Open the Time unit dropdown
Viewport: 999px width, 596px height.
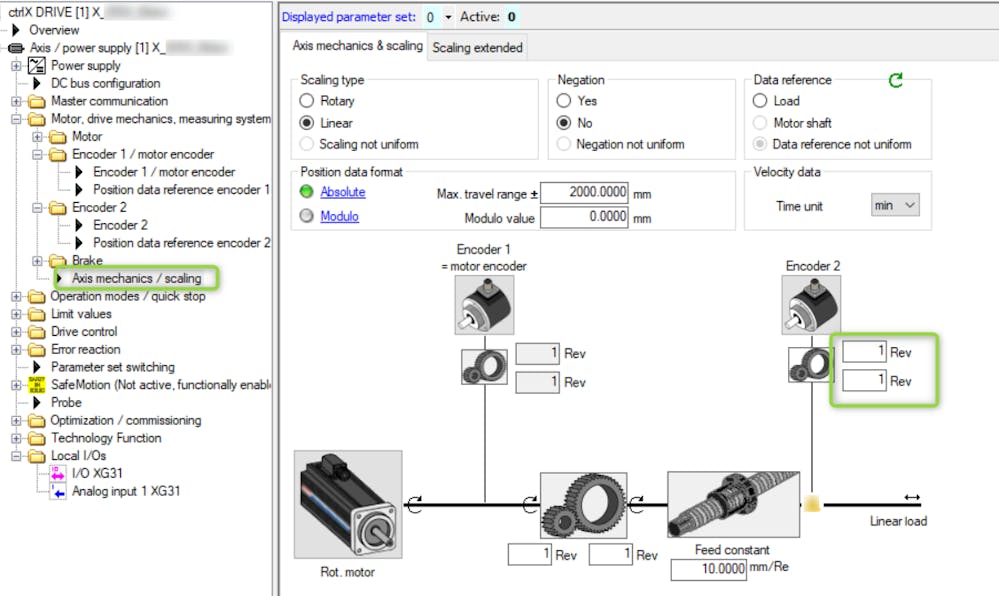[x=894, y=205]
